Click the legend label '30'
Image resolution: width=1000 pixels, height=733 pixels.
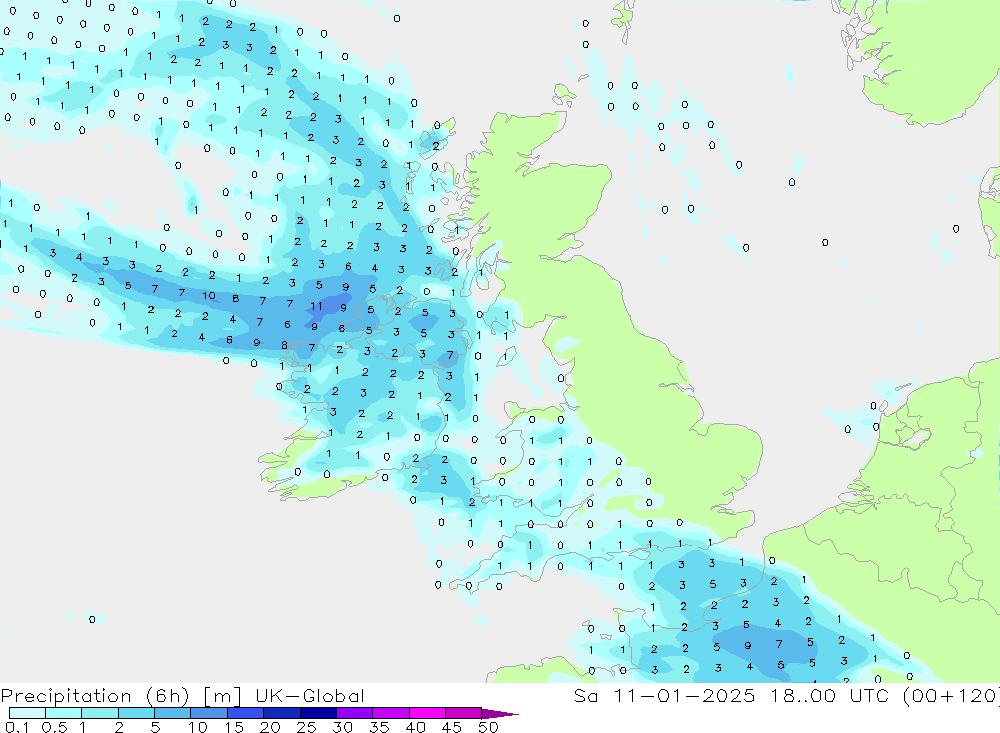pos(342,727)
